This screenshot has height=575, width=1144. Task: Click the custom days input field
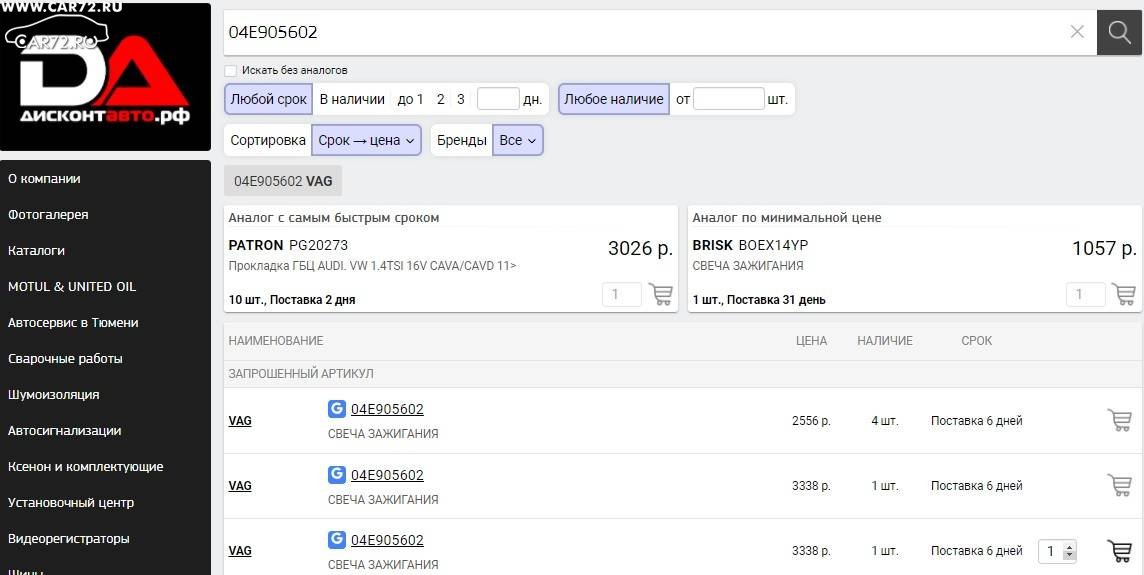pos(498,99)
